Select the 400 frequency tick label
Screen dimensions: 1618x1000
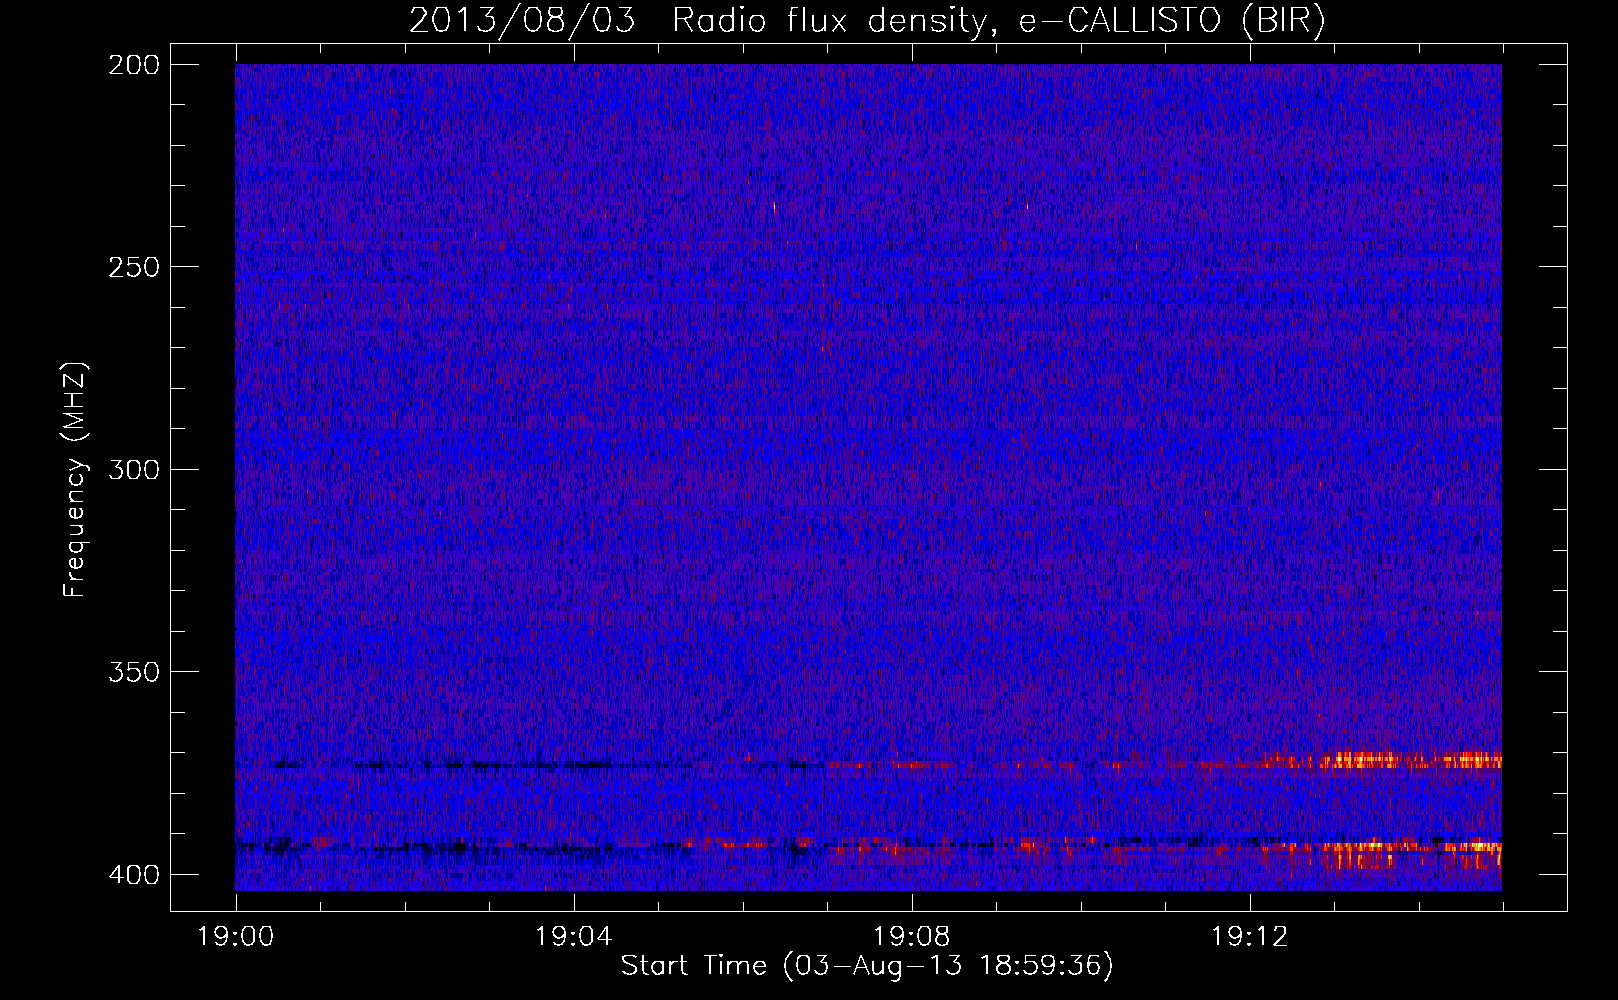(x=134, y=874)
